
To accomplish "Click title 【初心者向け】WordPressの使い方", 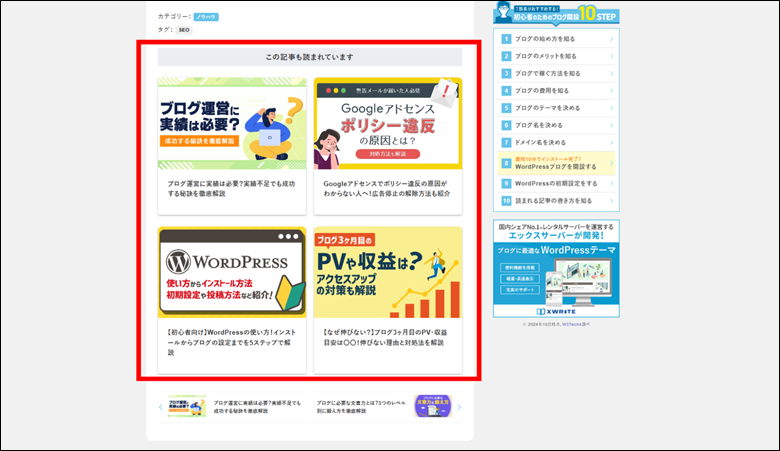I will [231, 342].
